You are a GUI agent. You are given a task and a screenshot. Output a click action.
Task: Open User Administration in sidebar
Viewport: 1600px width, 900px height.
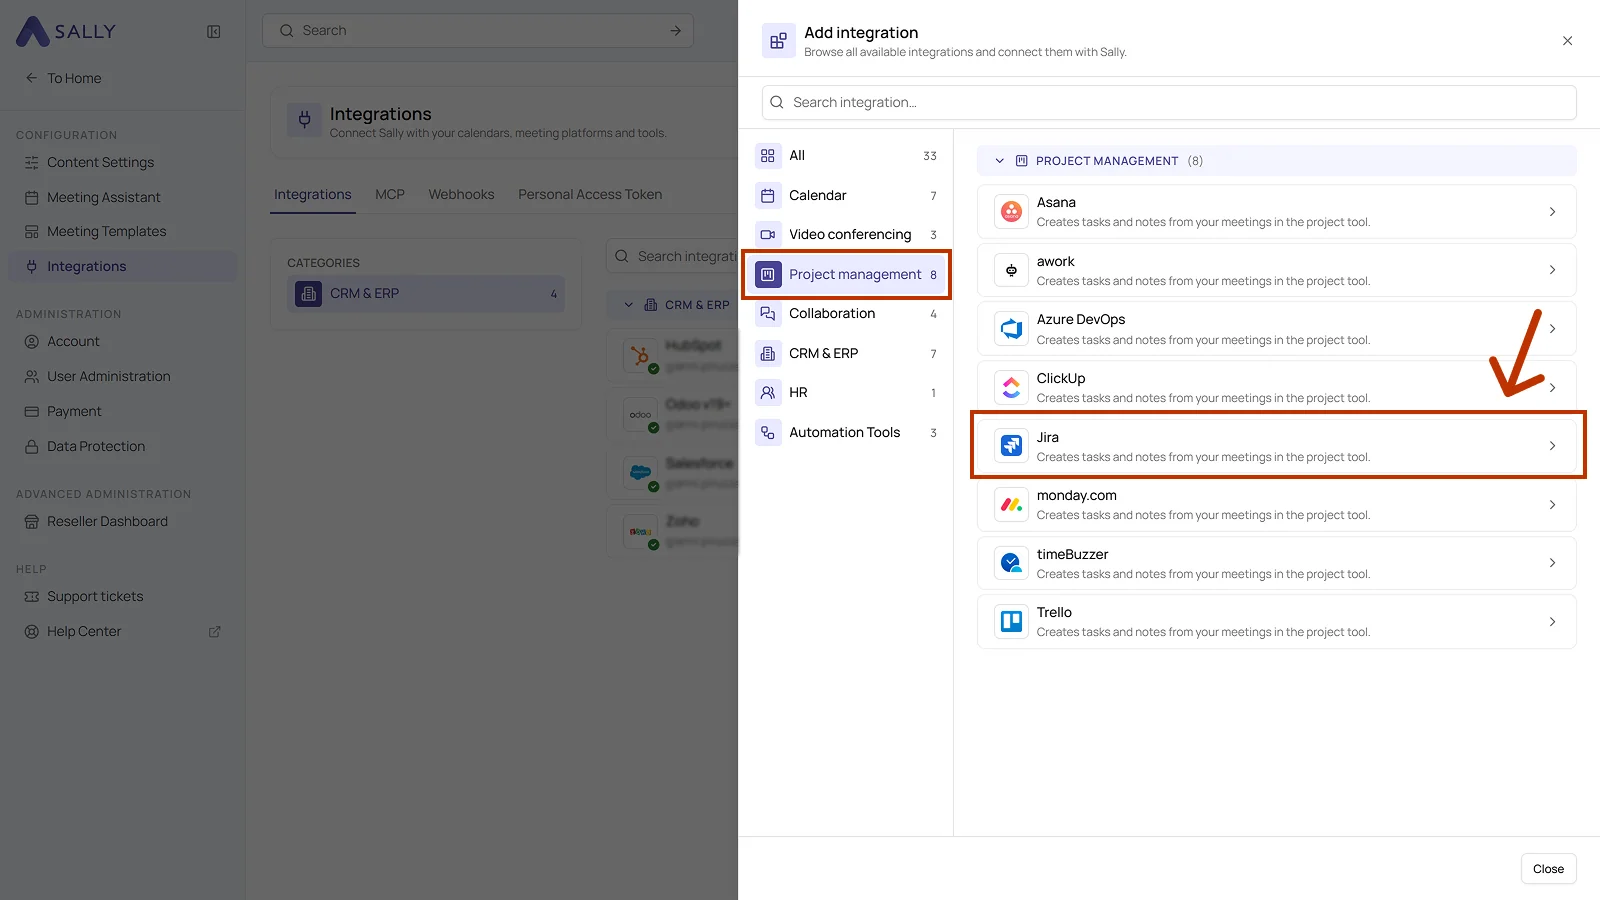pyautogui.click(x=122, y=377)
